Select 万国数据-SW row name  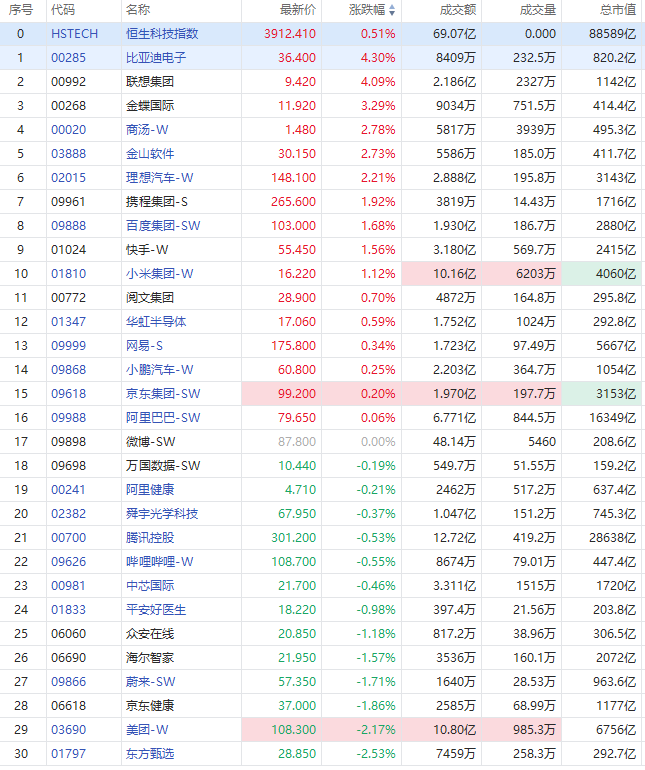163,466
